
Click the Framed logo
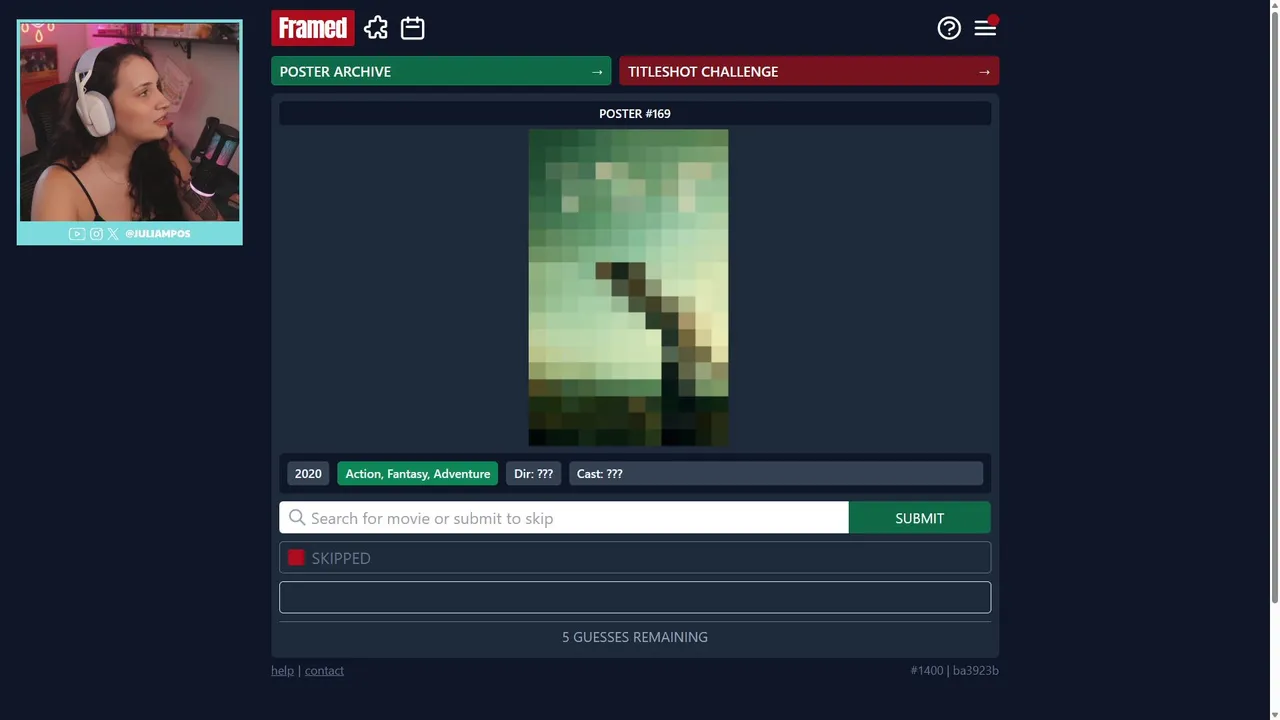313,28
